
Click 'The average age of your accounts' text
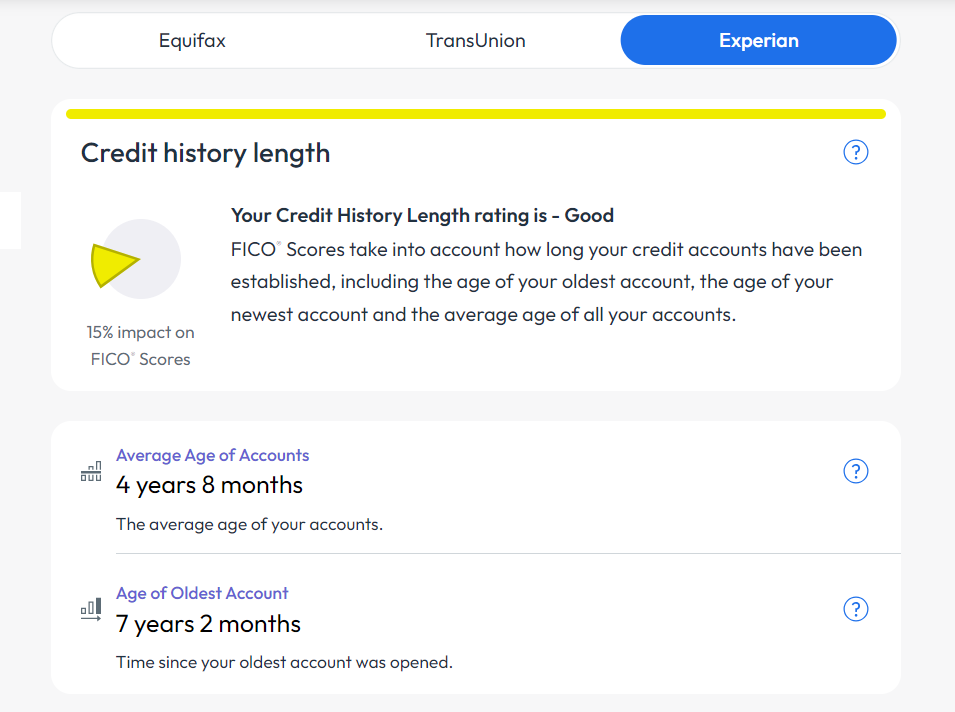(249, 524)
